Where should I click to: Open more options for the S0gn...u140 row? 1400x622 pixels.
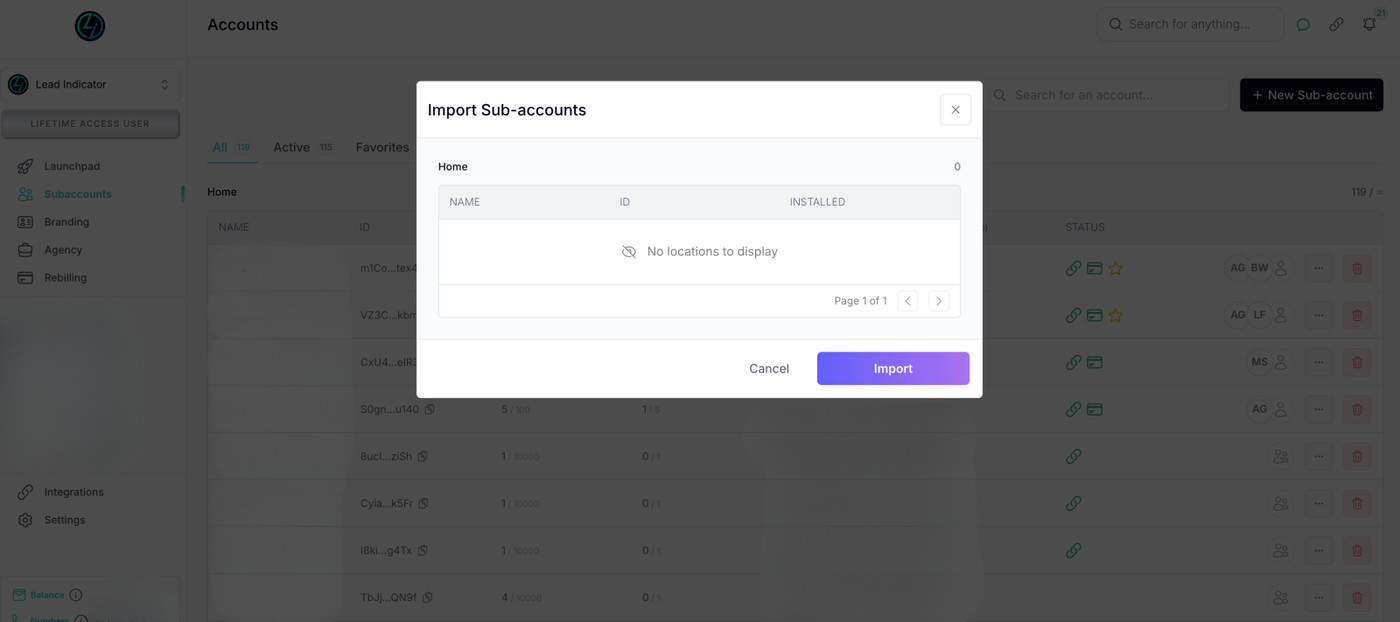(1319, 409)
